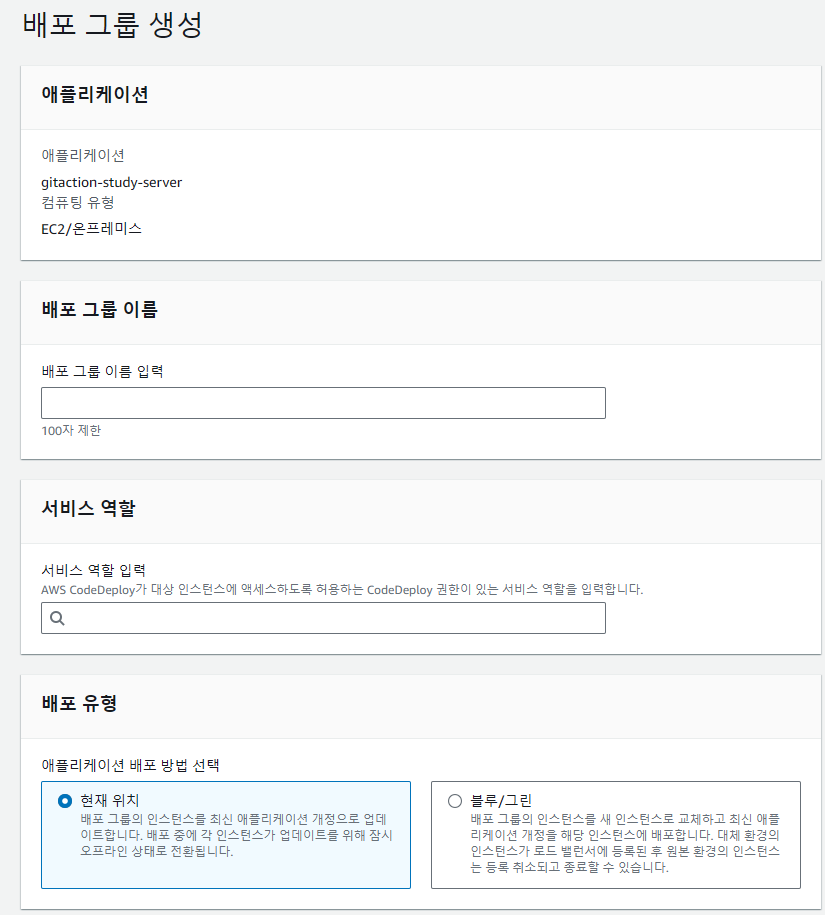Click the 애플리케이션 section header

tap(95, 95)
